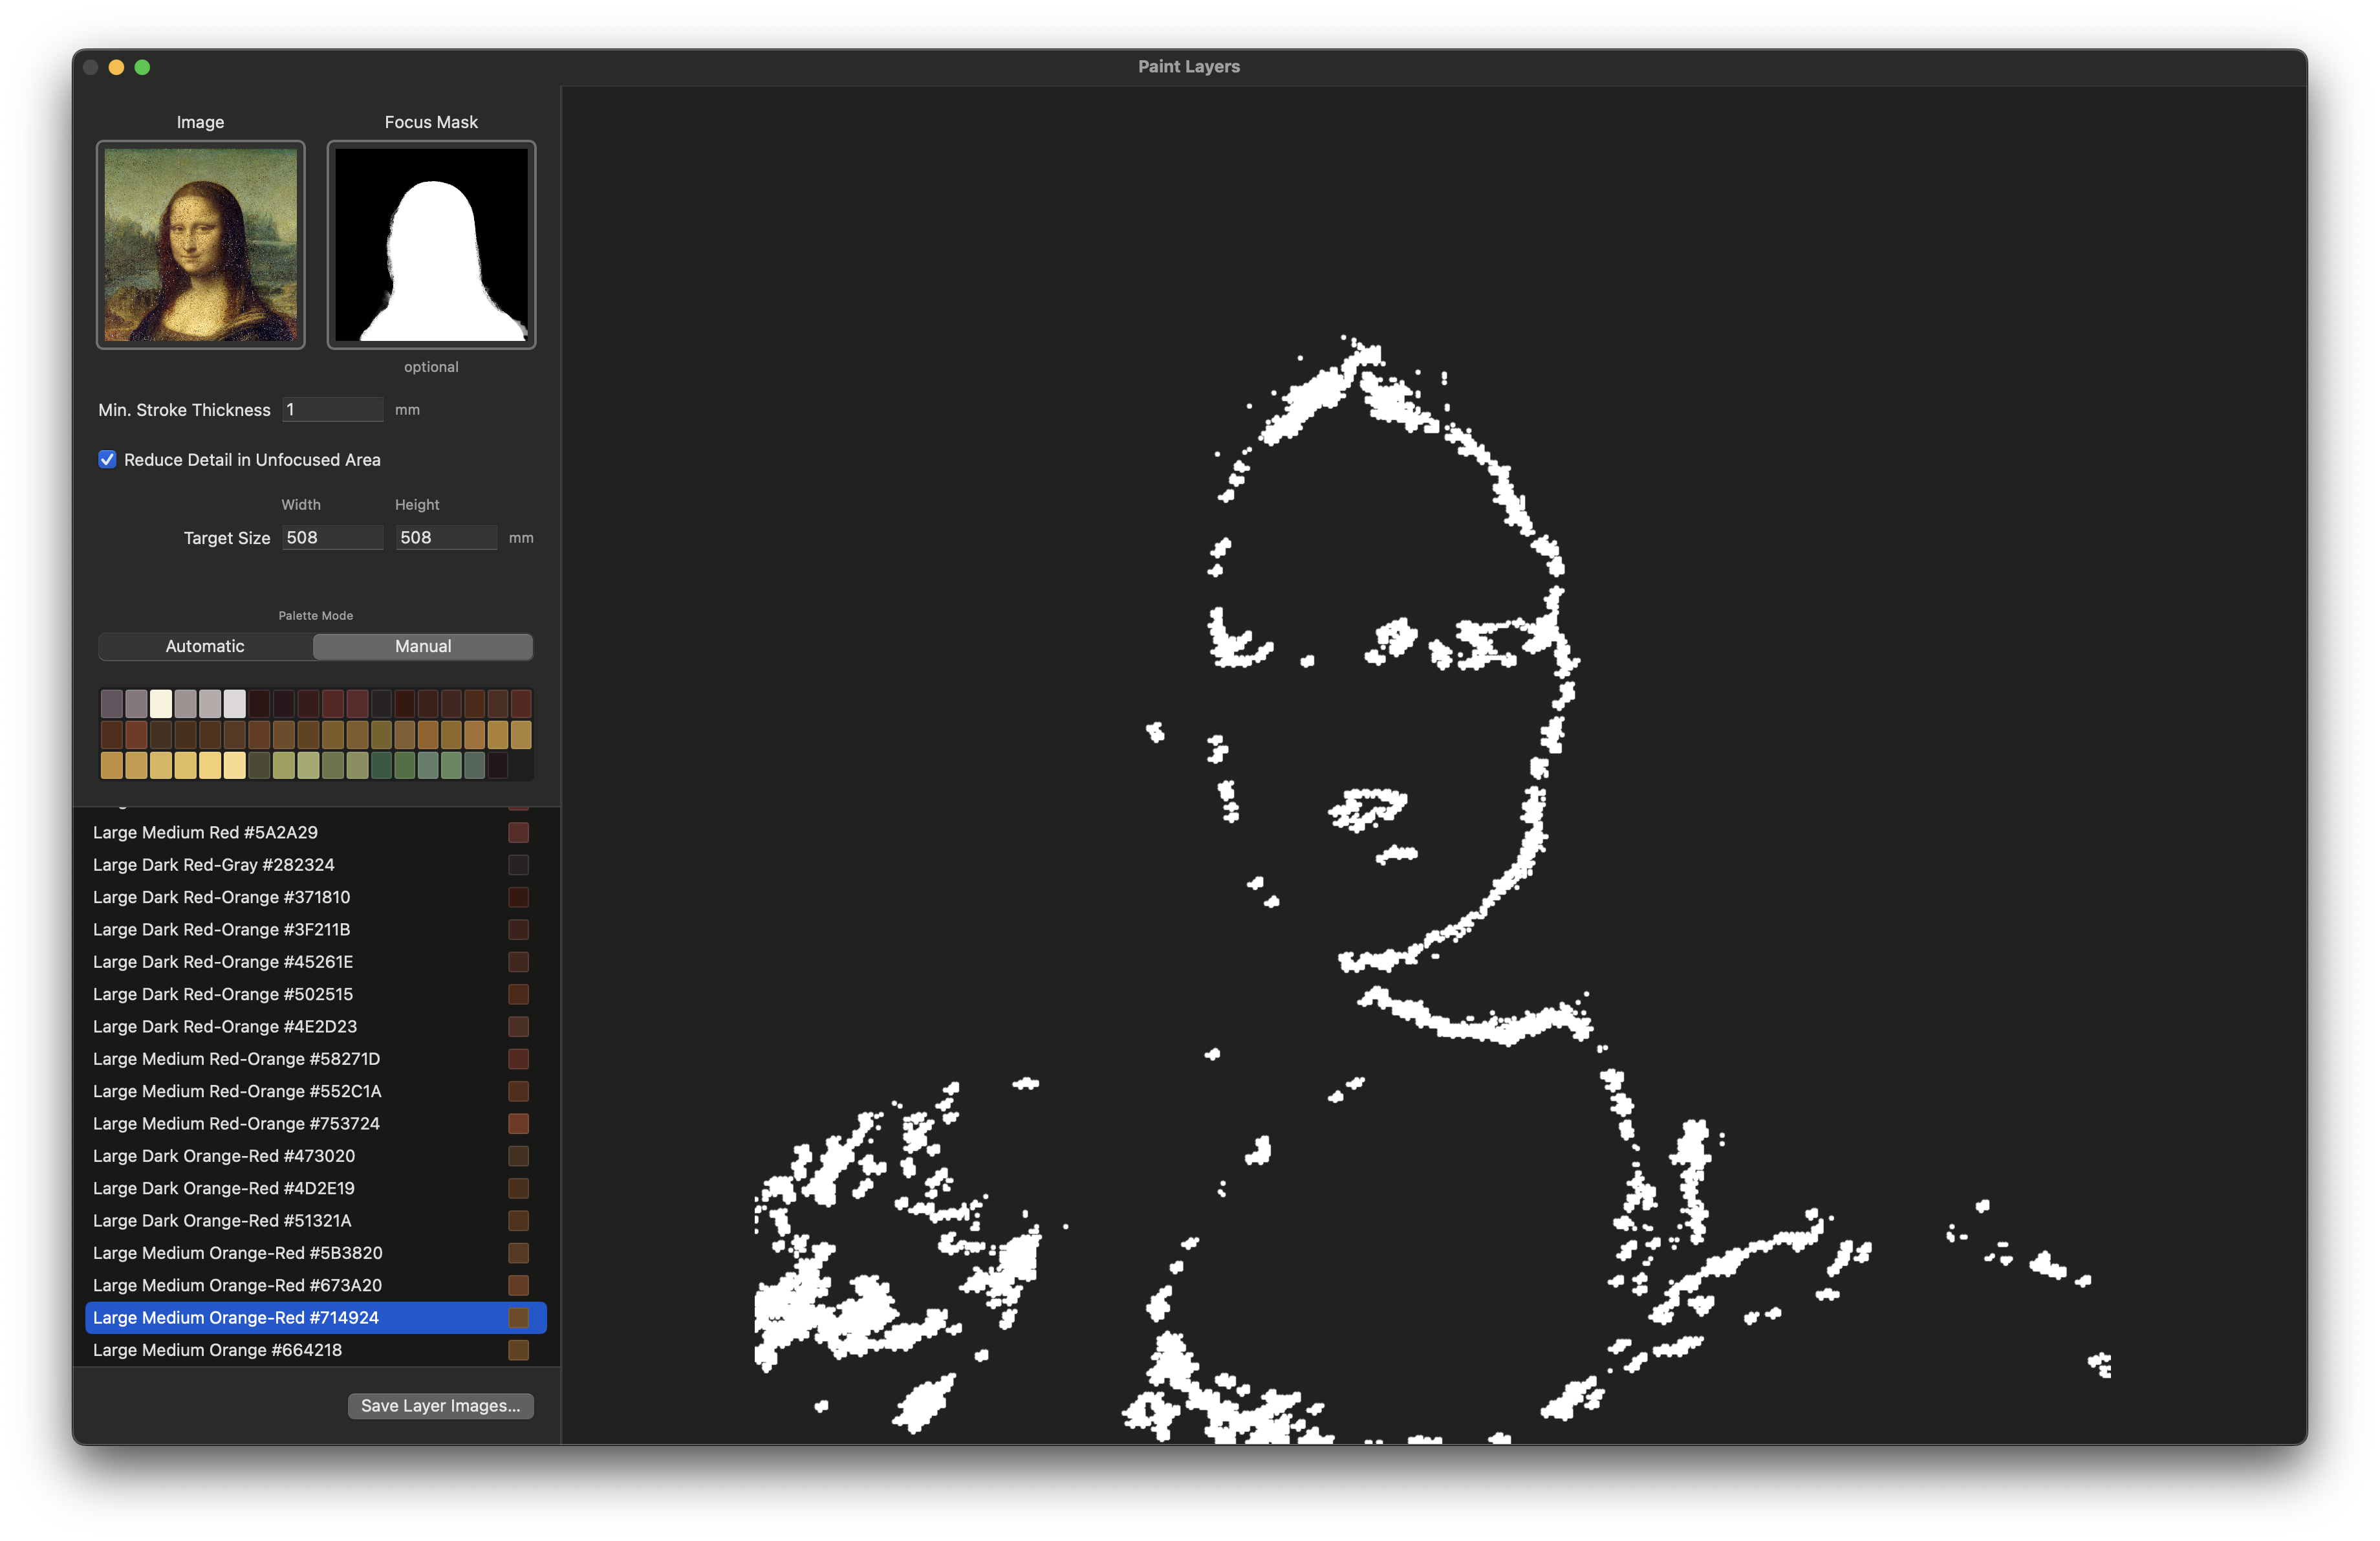The image size is (2380, 1541).
Task: Select the lightest cream swatch in the palette
Action: [x=161, y=703]
